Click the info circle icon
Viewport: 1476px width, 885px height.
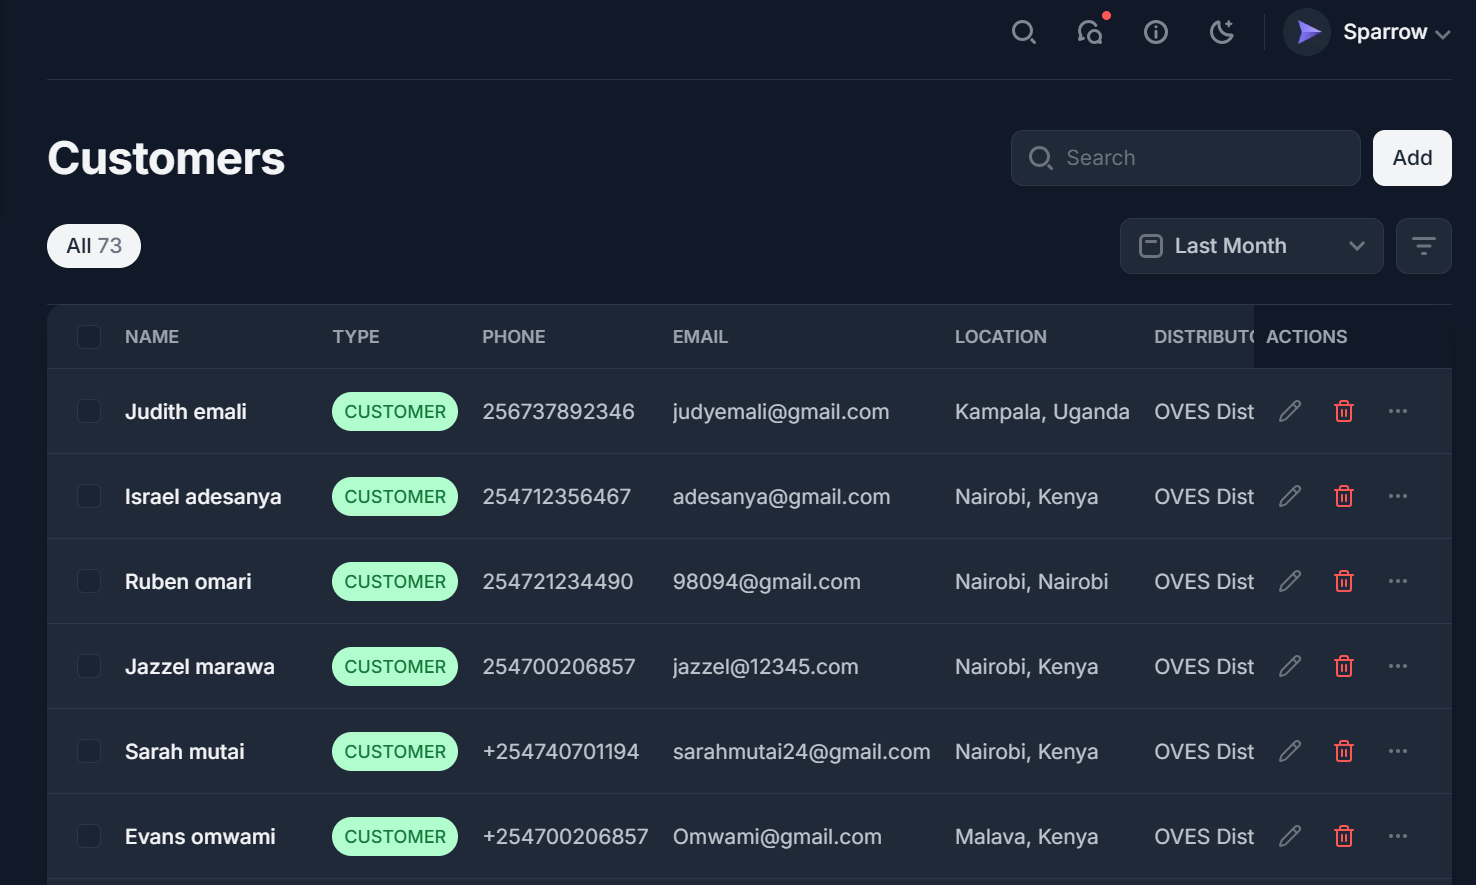click(1156, 32)
